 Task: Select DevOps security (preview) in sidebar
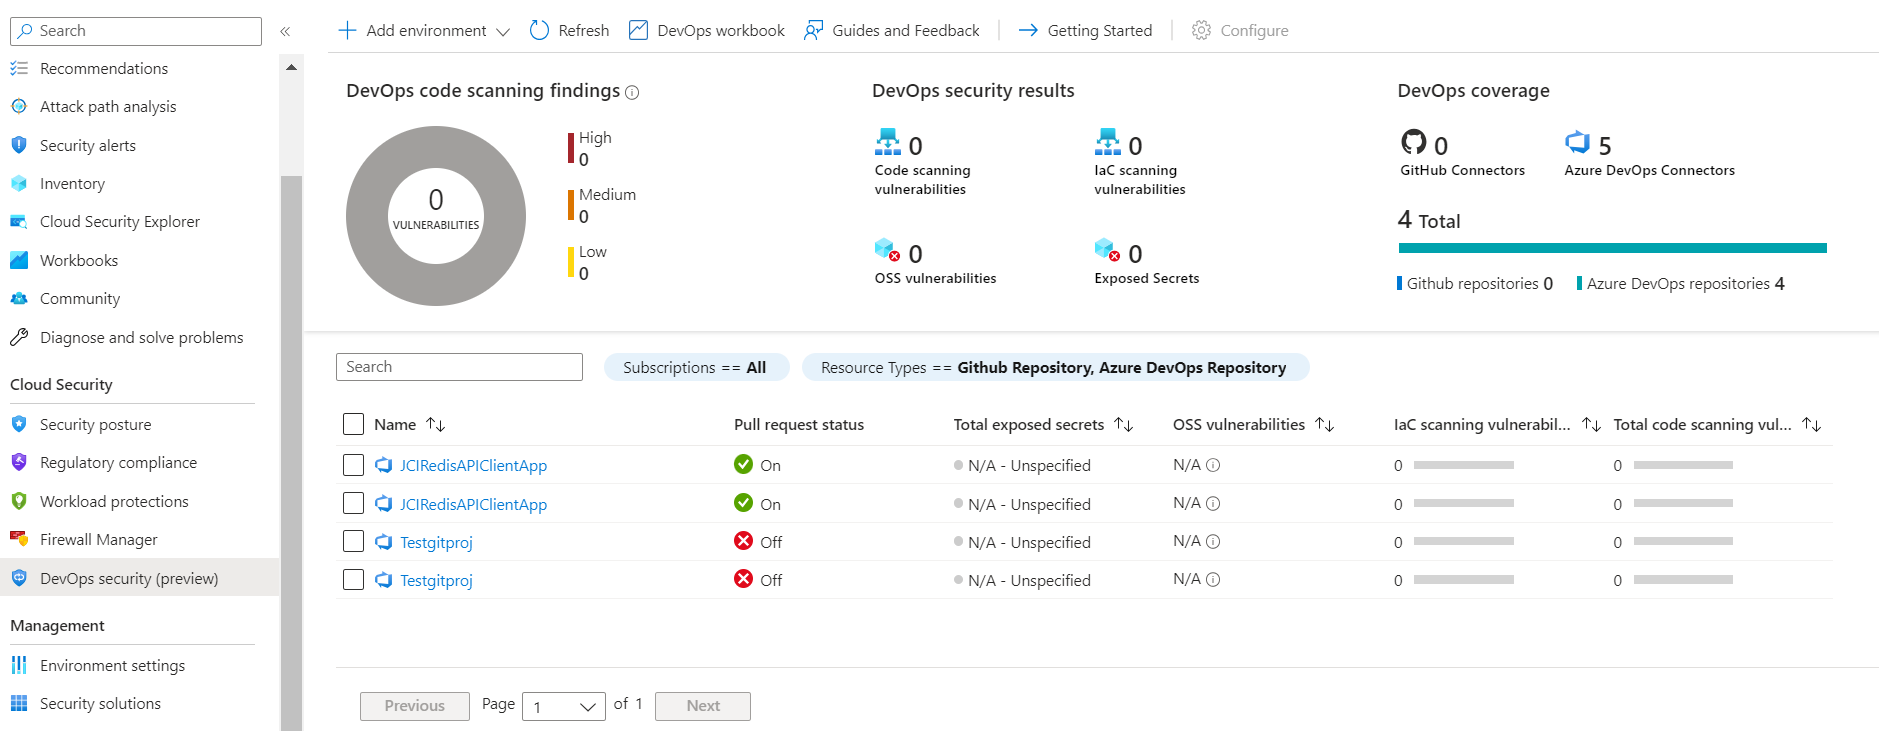pyautogui.click(x=140, y=578)
